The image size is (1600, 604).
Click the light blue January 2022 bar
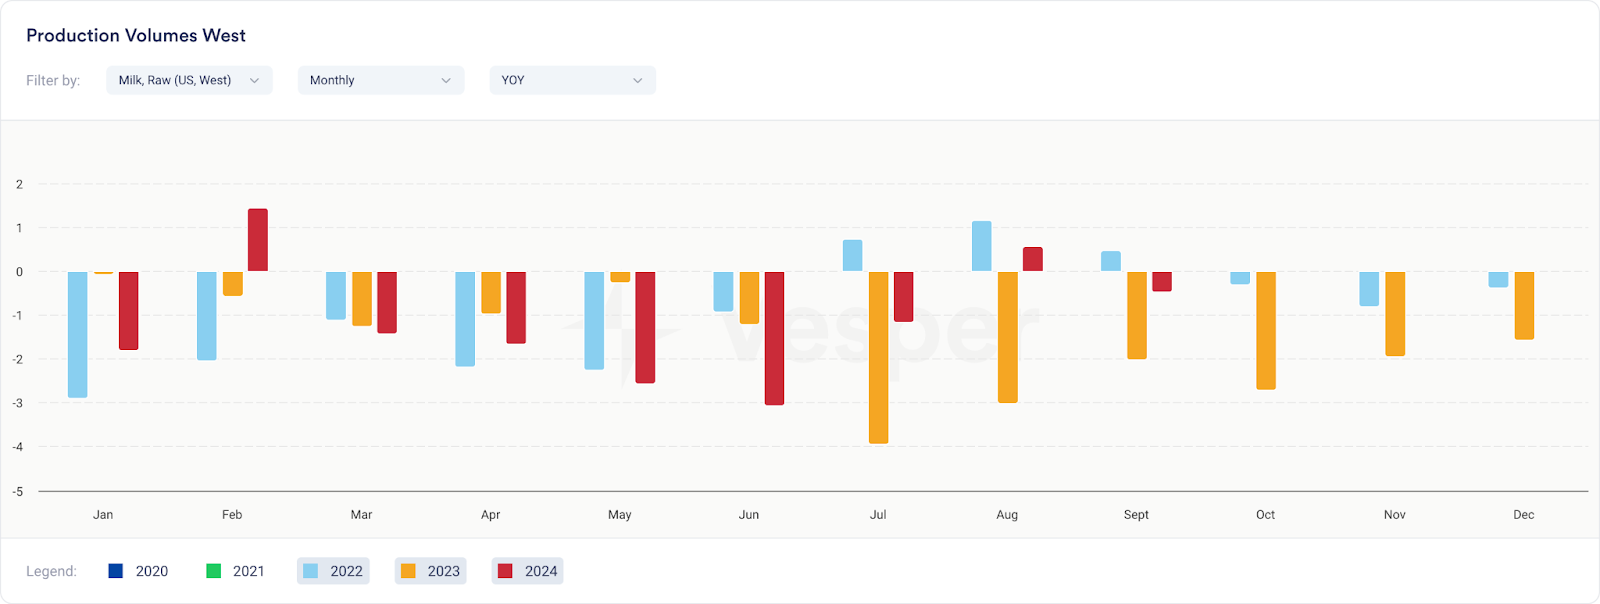(77, 334)
